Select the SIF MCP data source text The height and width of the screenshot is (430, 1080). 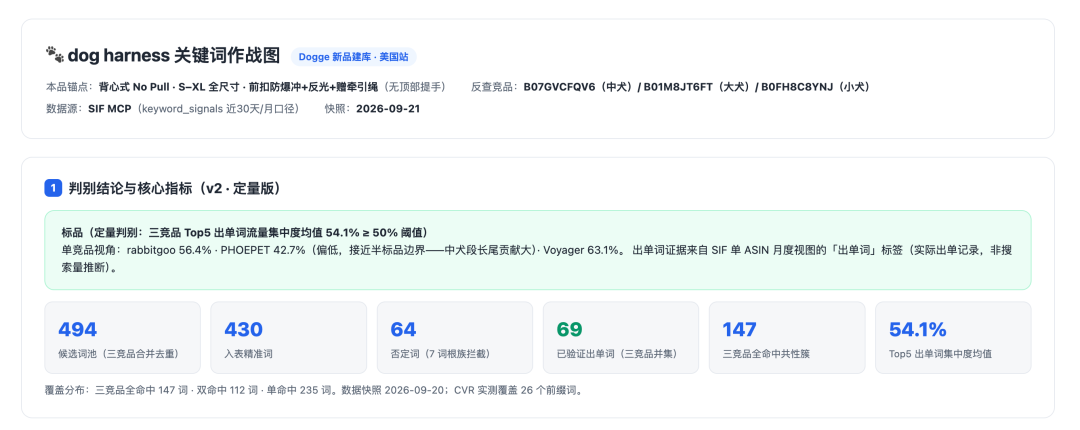coord(110,109)
